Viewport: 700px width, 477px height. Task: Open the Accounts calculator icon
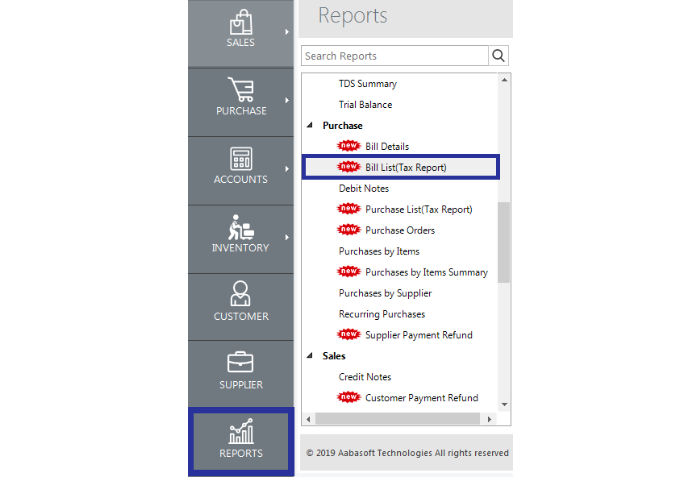point(241,158)
